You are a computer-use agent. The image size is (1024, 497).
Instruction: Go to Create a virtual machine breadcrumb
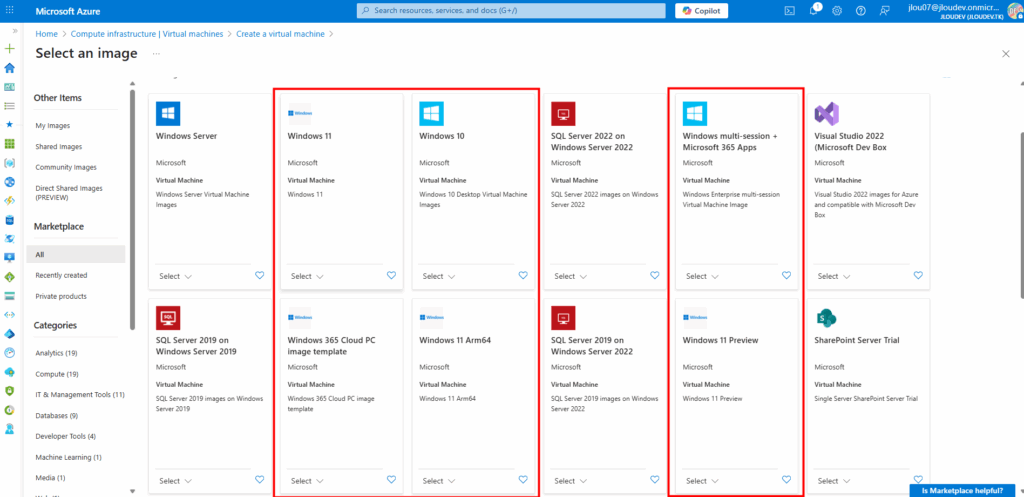pos(283,34)
